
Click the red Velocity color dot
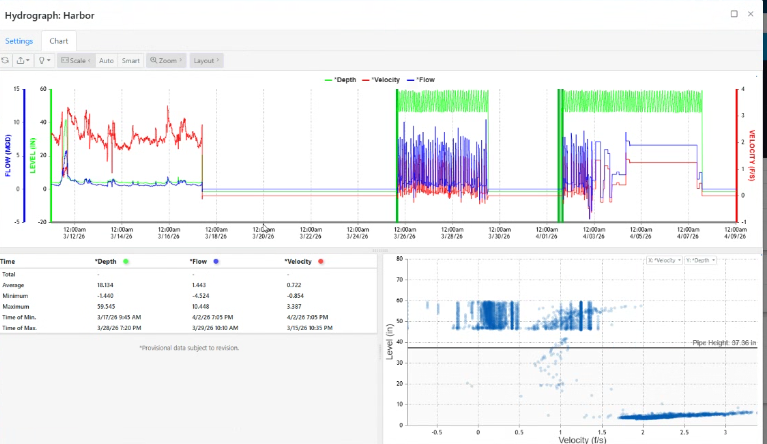click(x=322, y=261)
